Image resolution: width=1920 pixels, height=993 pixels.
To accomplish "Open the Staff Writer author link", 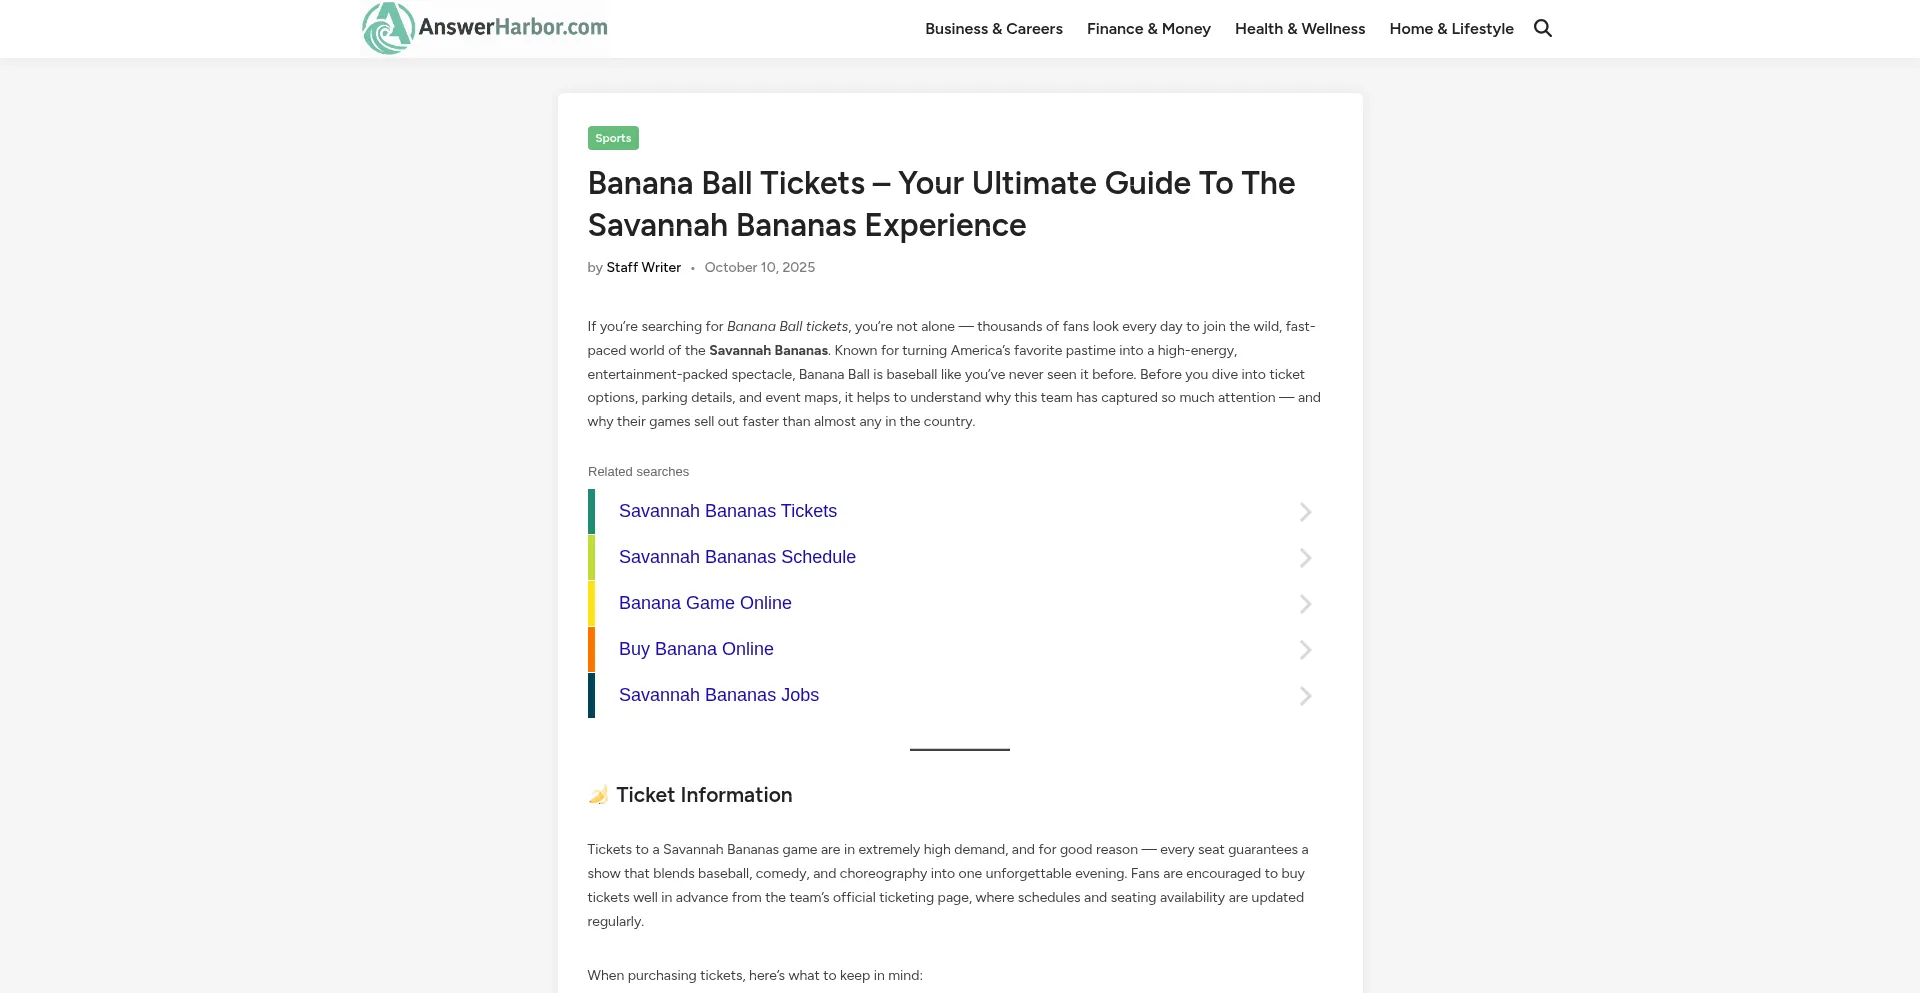I will click(643, 268).
